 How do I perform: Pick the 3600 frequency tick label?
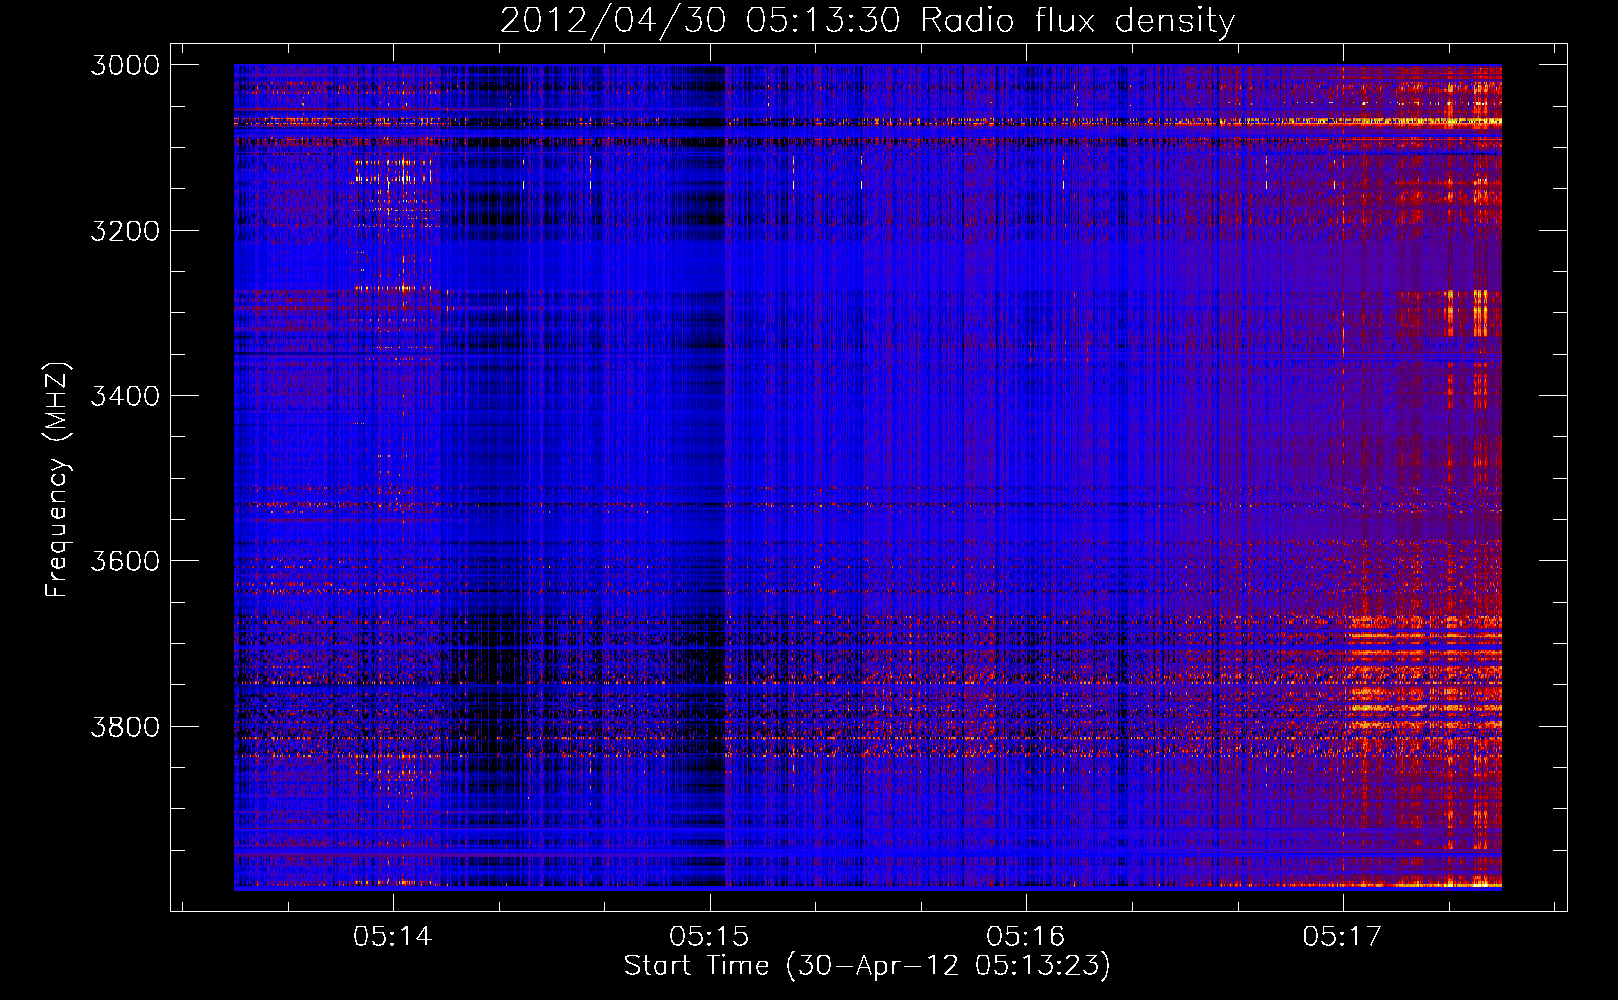(125, 561)
